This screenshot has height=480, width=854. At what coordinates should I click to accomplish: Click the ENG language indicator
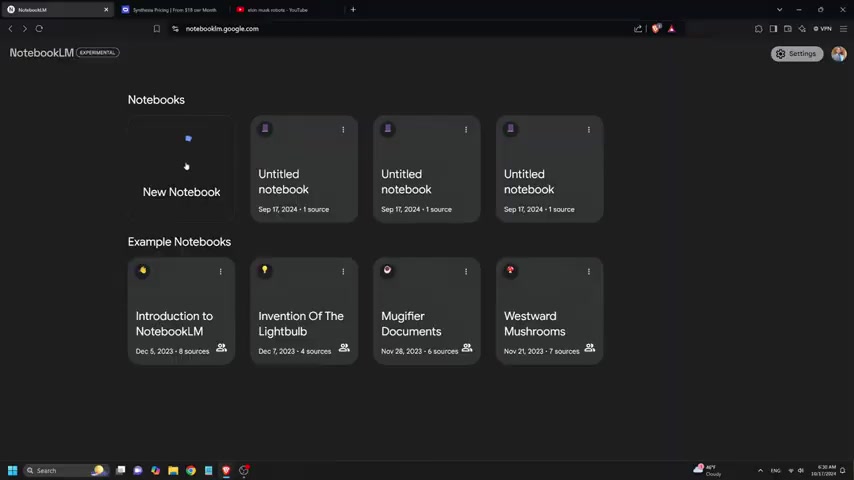[776, 470]
